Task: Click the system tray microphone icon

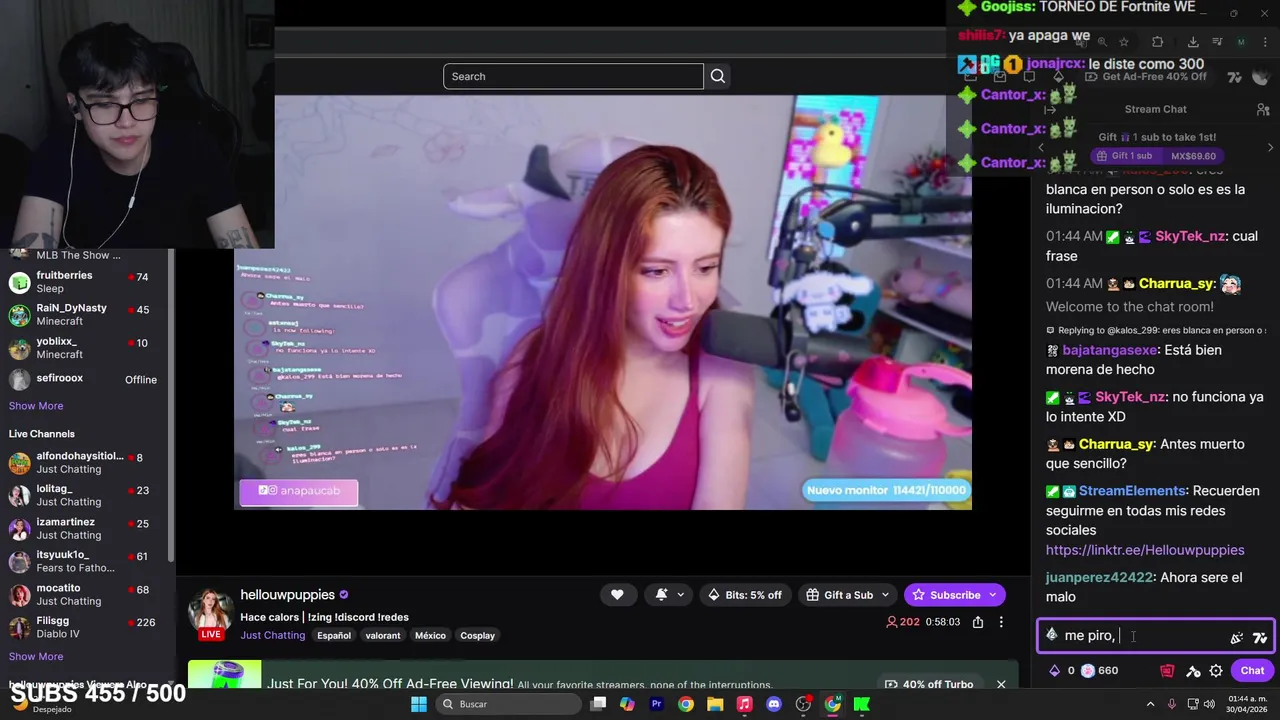Action: pyautogui.click(x=1172, y=704)
